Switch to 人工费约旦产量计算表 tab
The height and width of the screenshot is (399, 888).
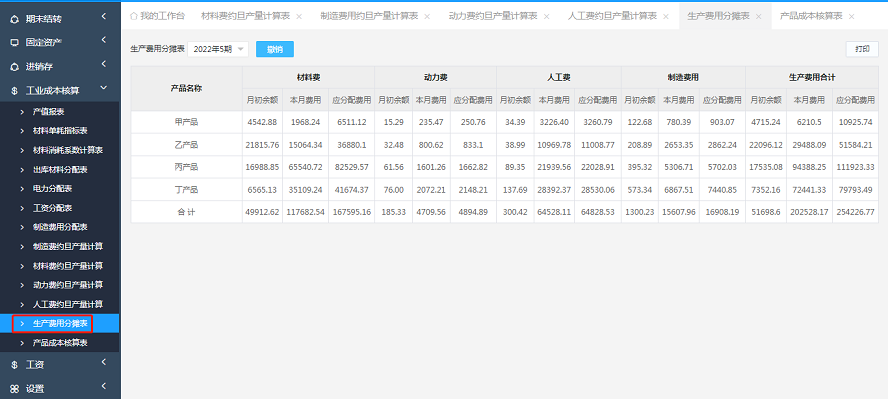pyautogui.click(x=612, y=16)
